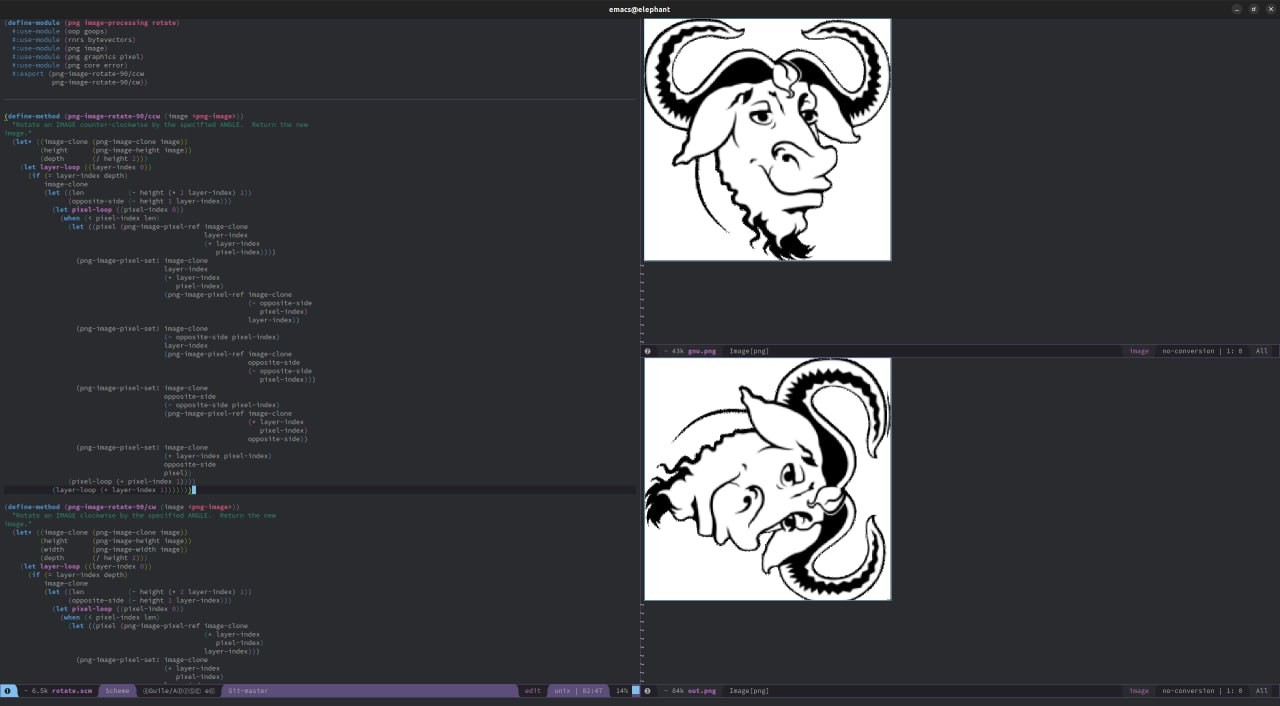Click 'All' indicator in out.png mode line
This screenshot has height=706, width=1280.
click(1262, 691)
